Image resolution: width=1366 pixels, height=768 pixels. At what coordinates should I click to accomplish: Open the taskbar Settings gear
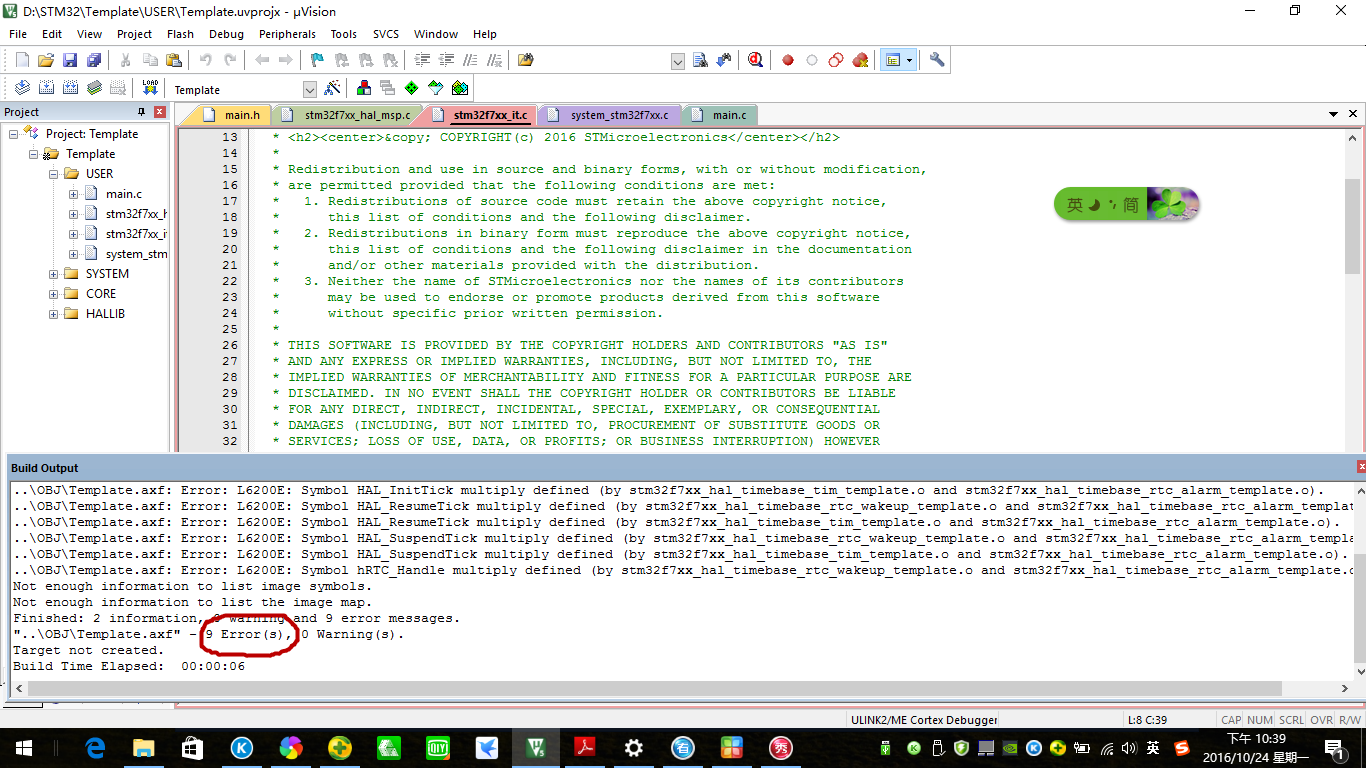point(634,747)
